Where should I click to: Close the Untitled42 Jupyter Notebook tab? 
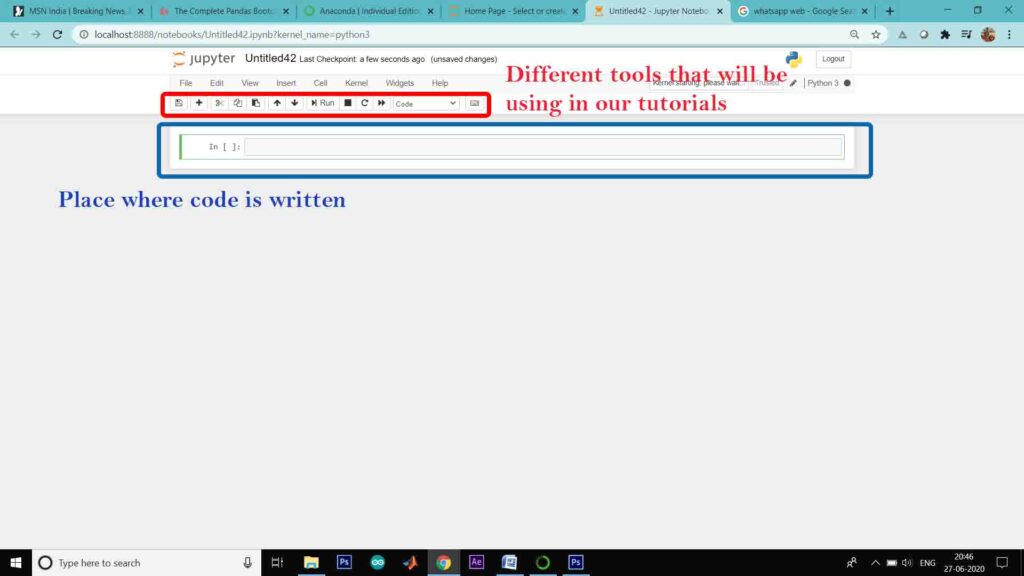720,11
